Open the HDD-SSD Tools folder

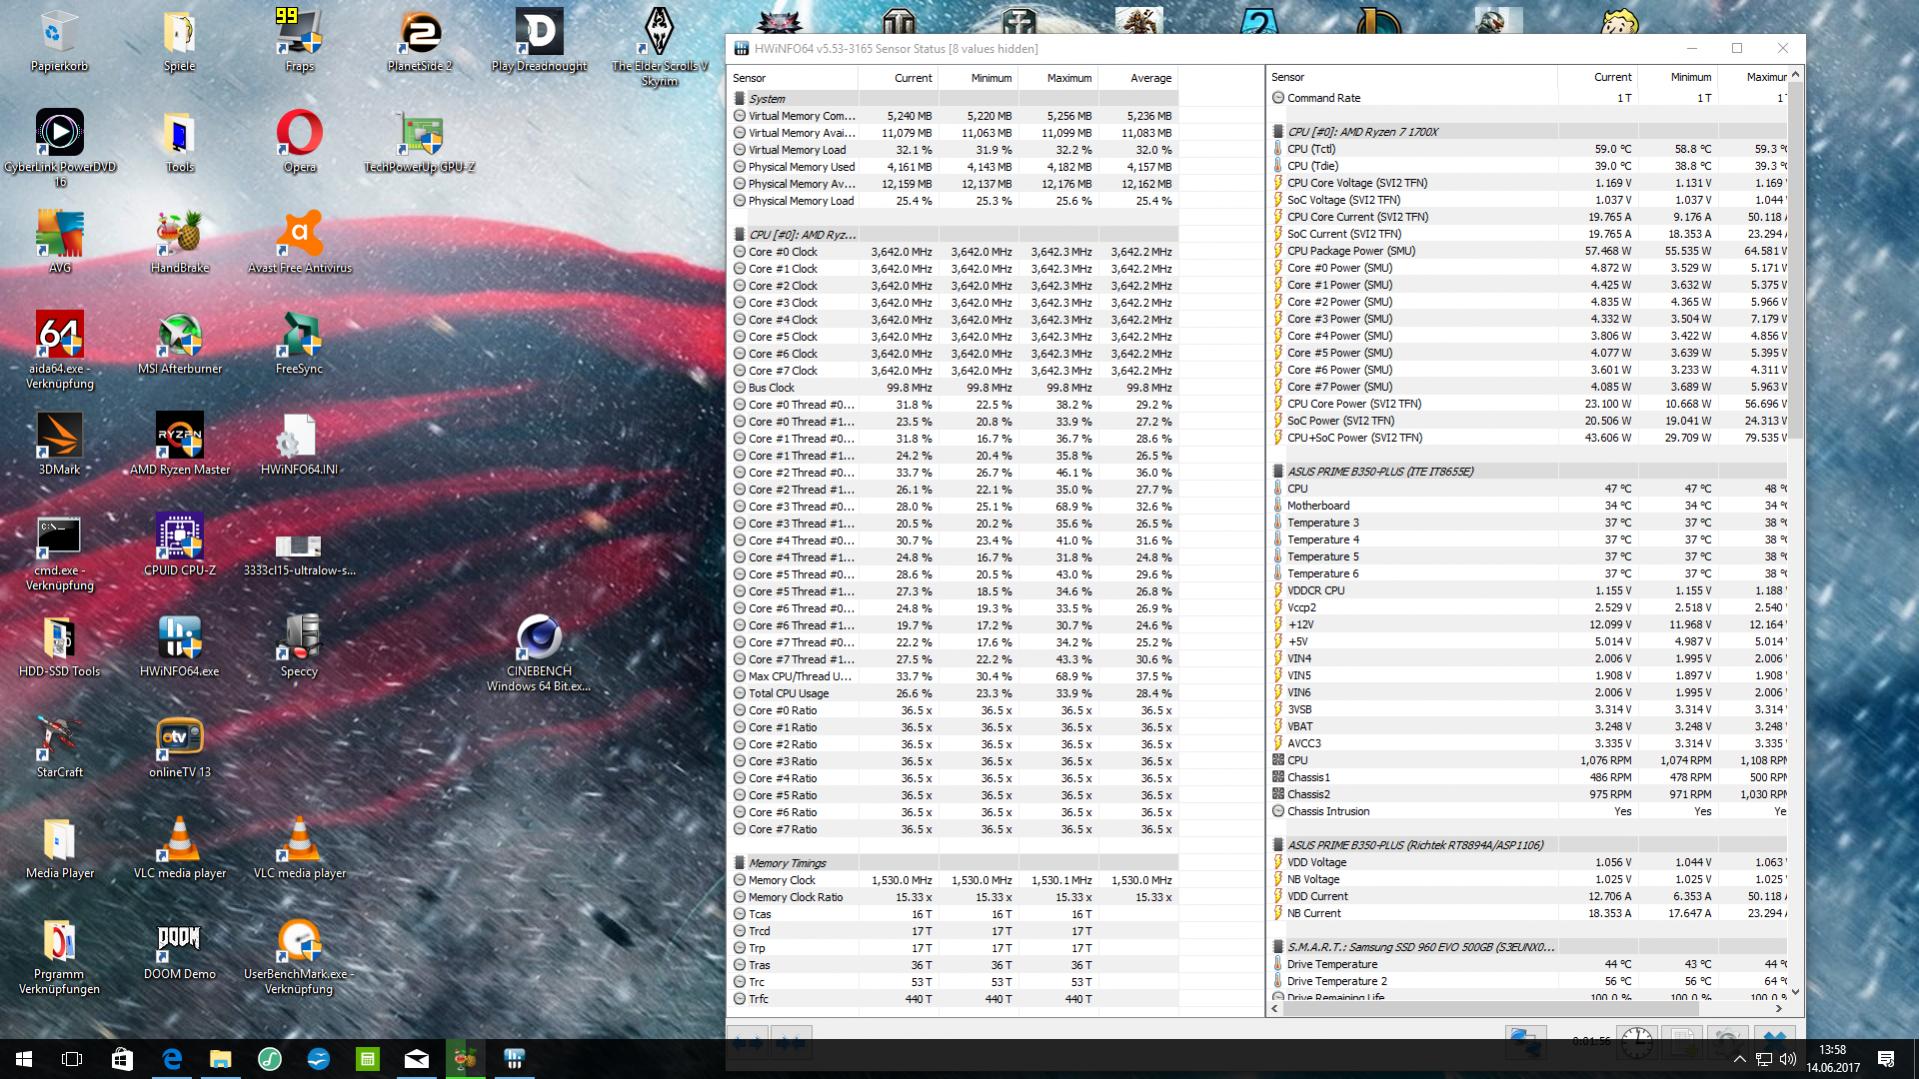[59, 647]
